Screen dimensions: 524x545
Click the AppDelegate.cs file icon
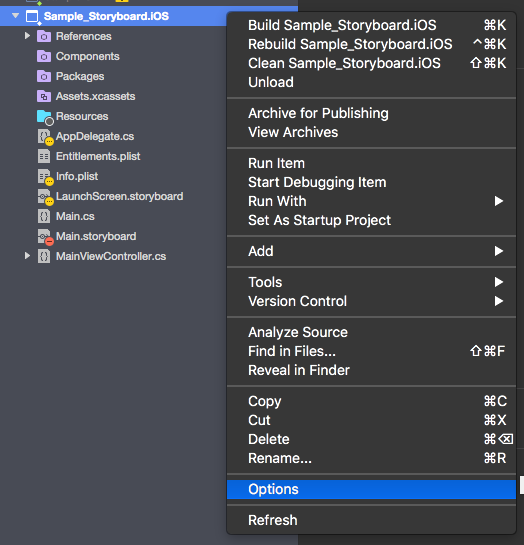pyautogui.click(x=45, y=137)
